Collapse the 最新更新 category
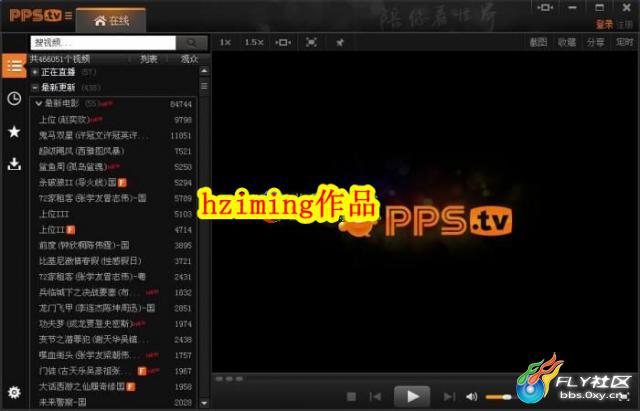640x411 pixels. tap(35, 87)
